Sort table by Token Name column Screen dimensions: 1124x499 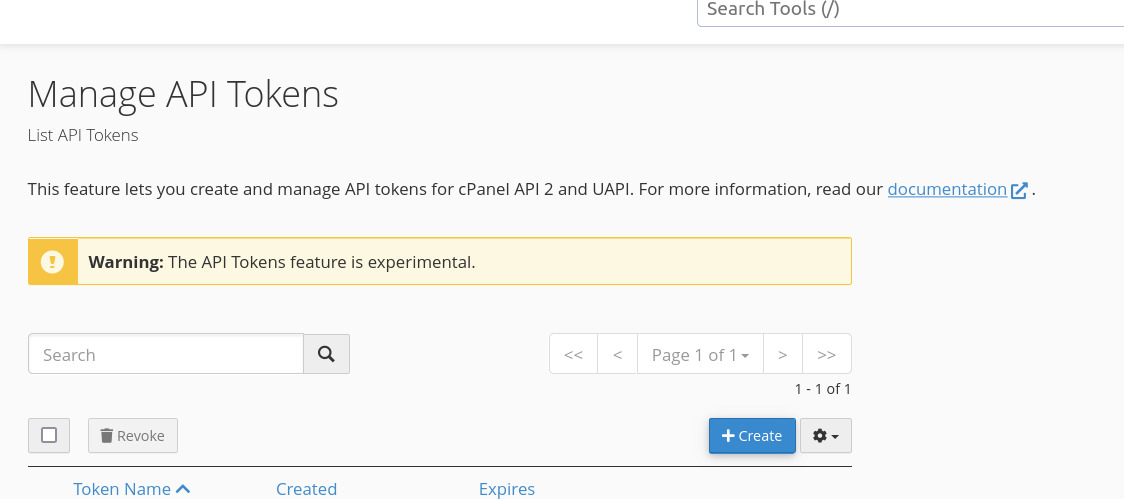[122, 489]
